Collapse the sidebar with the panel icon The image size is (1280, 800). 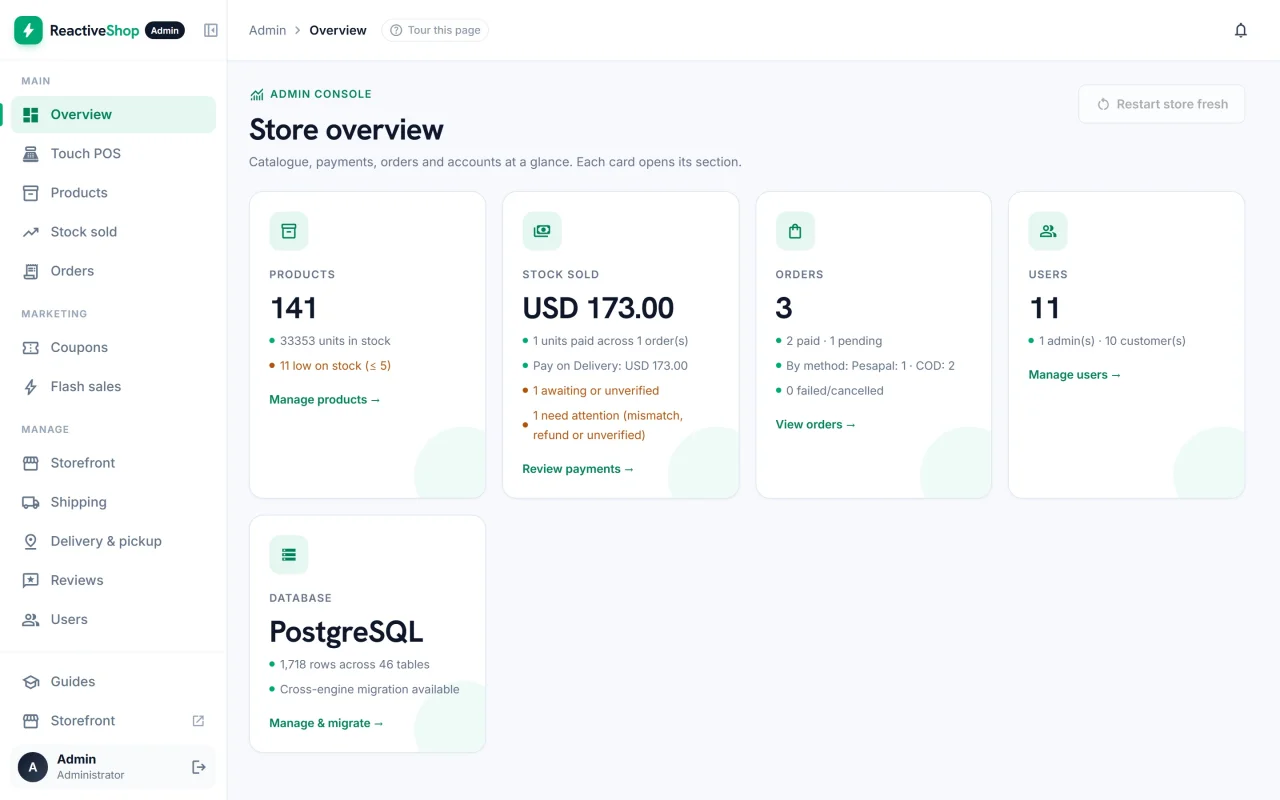coord(211,30)
